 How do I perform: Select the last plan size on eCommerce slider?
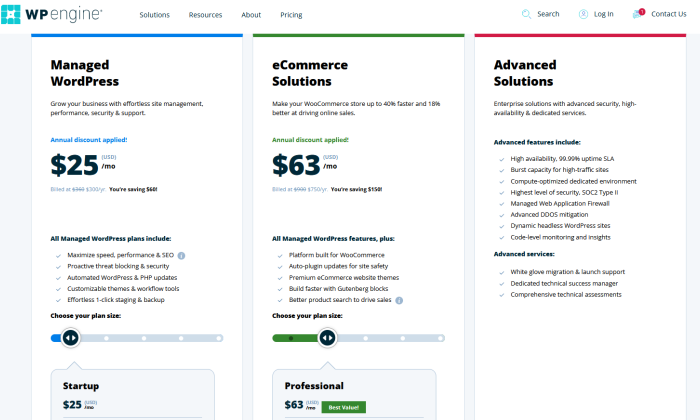coord(440,338)
